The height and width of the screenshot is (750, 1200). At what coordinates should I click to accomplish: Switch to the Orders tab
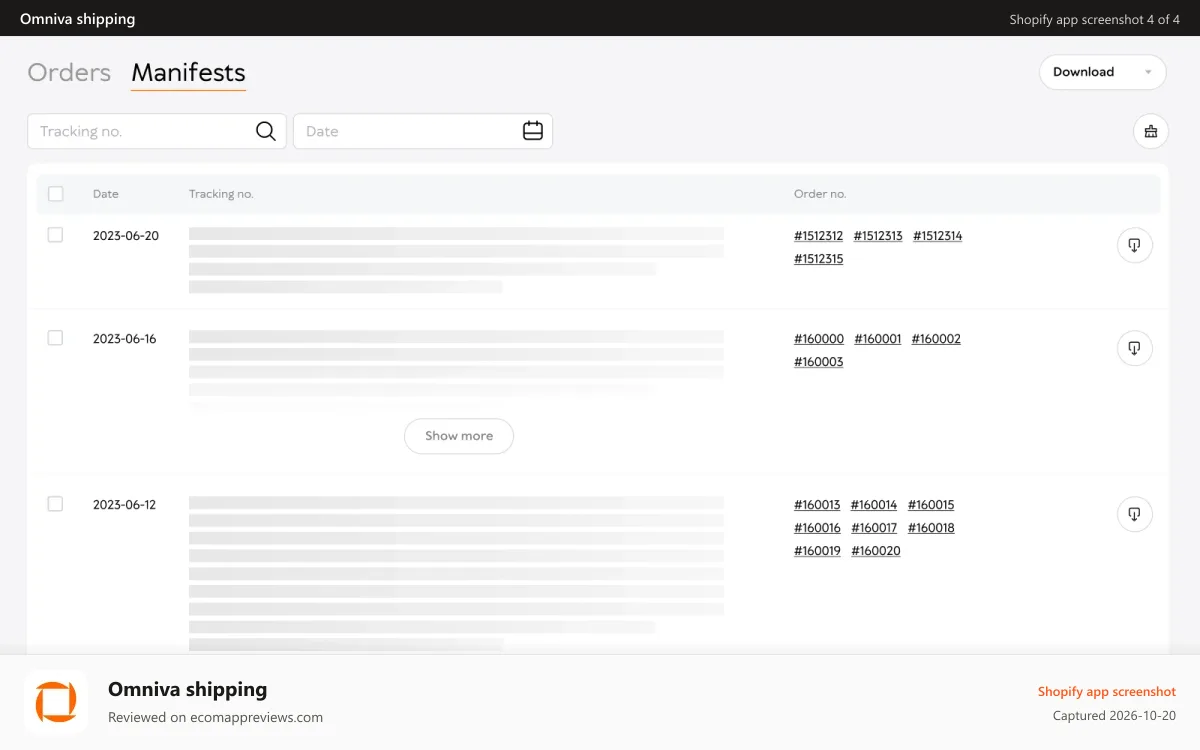coord(69,72)
